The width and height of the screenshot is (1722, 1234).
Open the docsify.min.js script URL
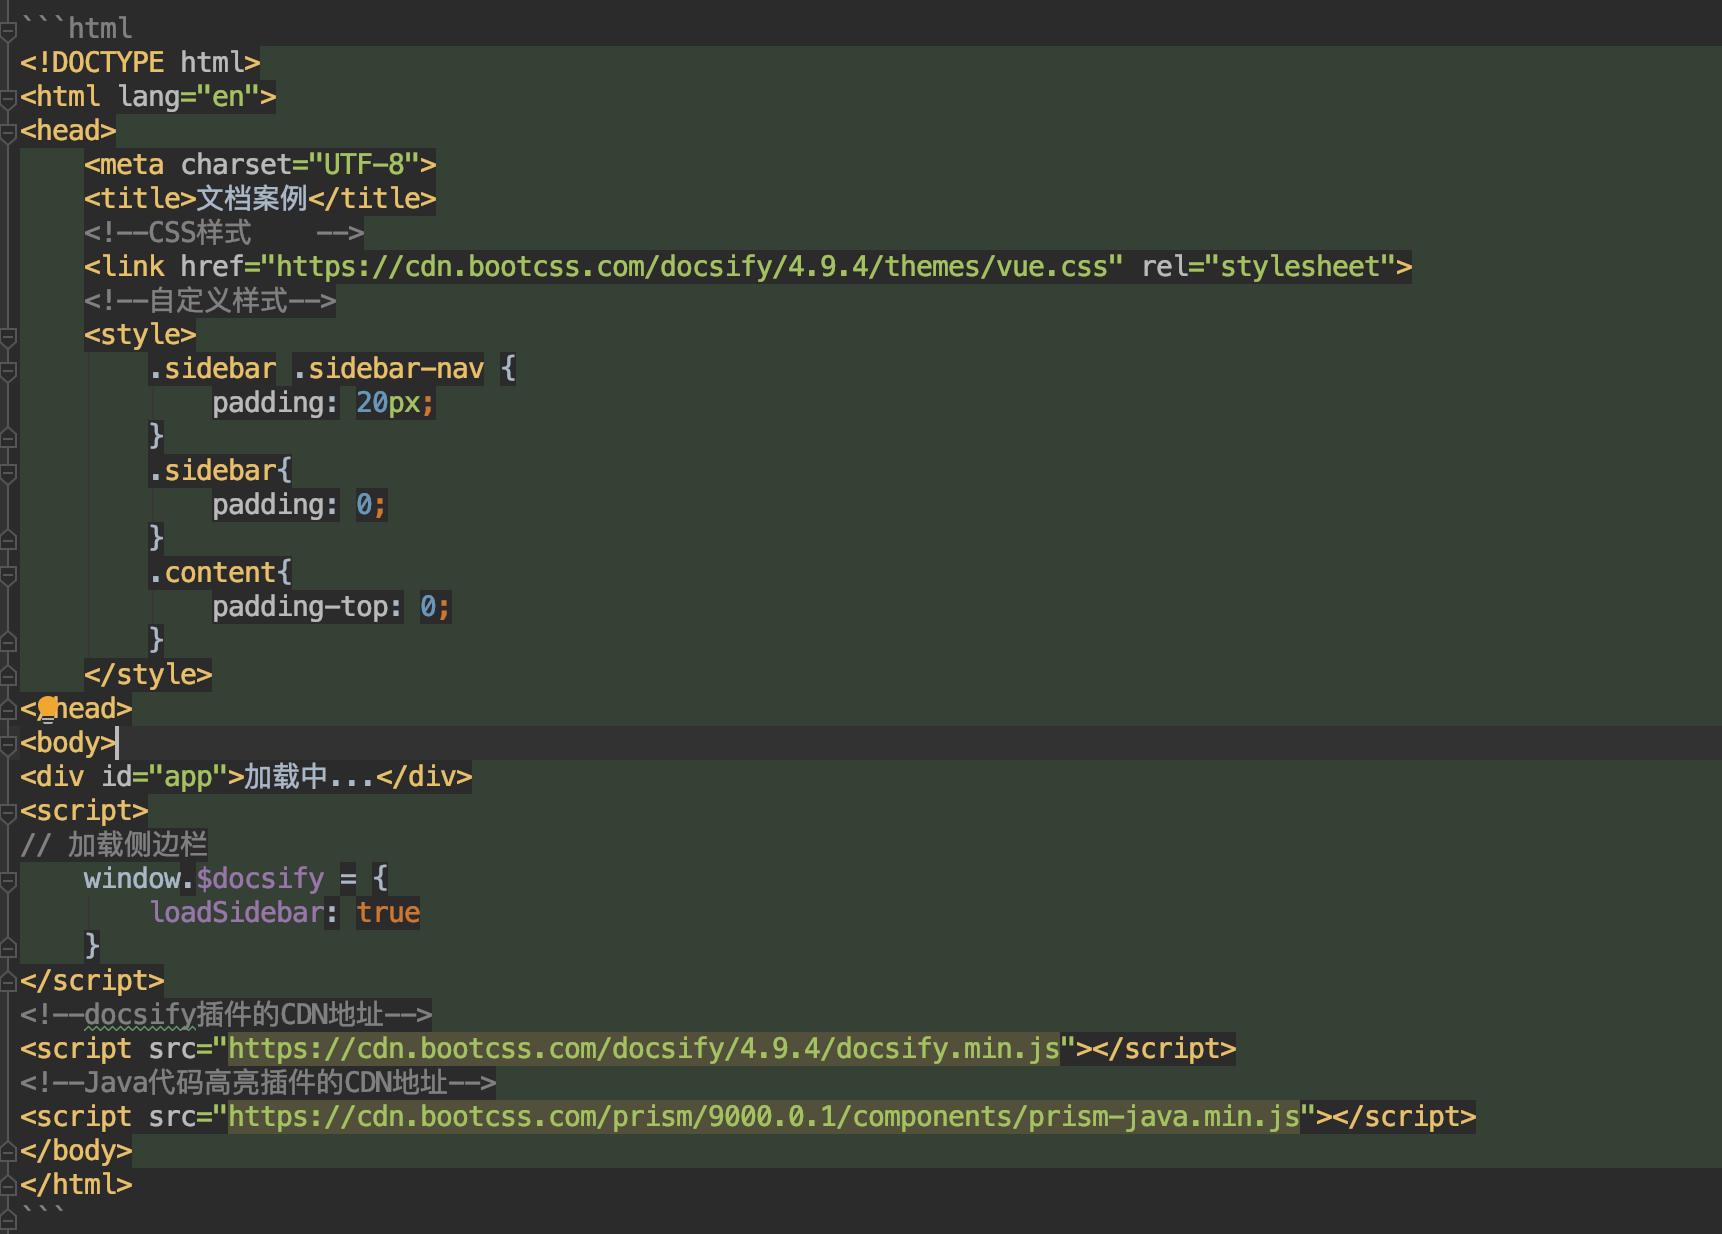[x=643, y=1049]
